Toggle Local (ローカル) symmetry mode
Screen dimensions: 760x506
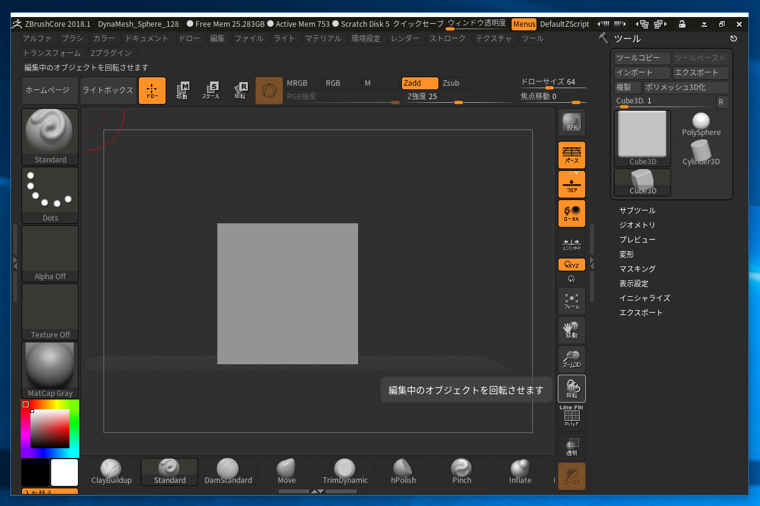point(572,213)
